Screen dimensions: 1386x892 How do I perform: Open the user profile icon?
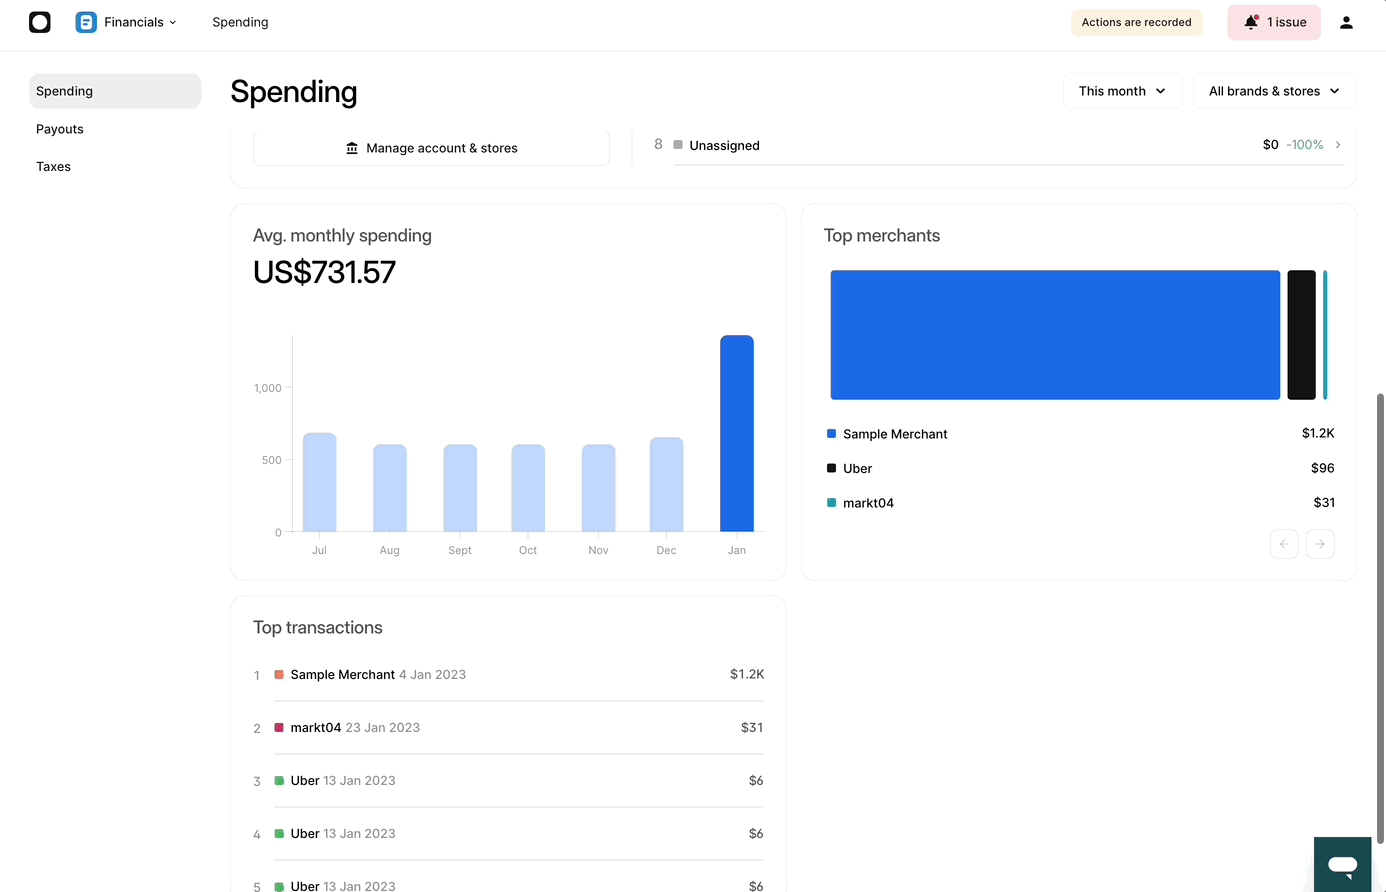(x=1346, y=22)
